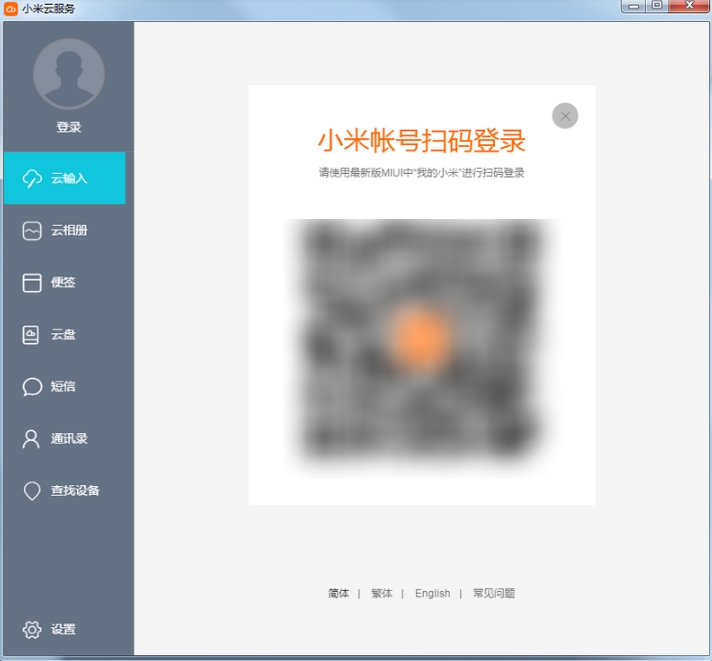Open the 云盘 sidebar item

pyautogui.click(x=64, y=335)
